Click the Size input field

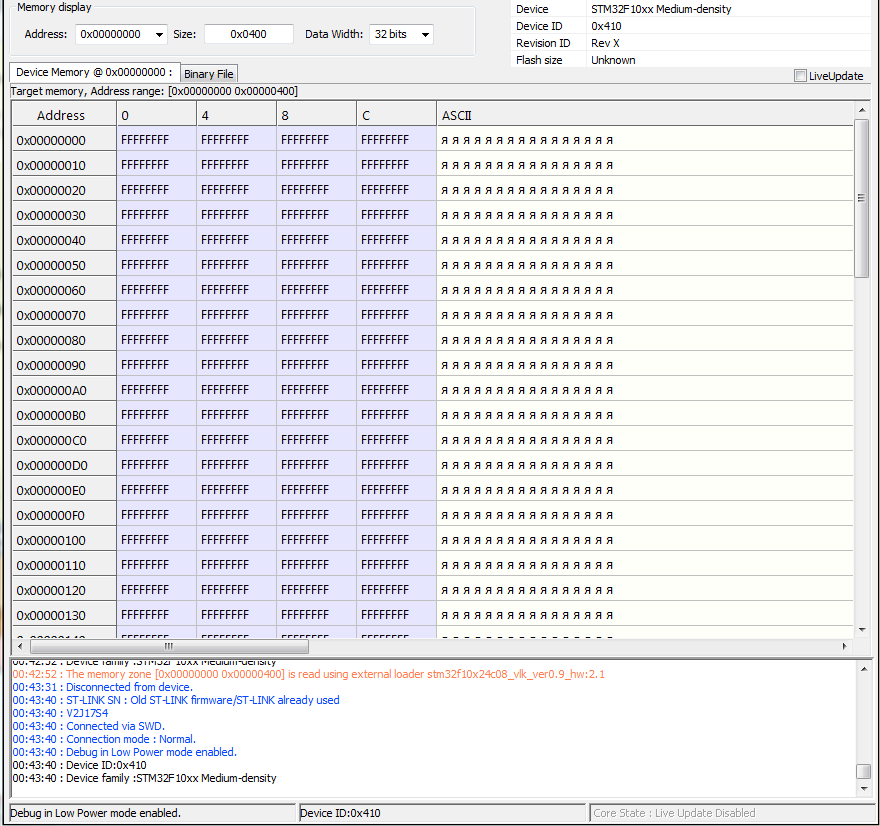tap(248, 34)
